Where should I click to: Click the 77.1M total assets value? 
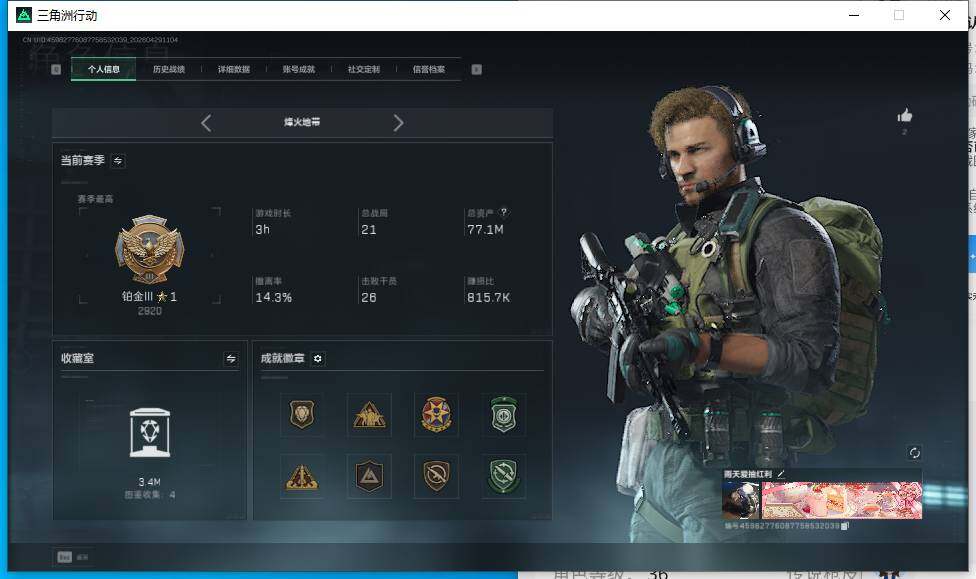(x=486, y=230)
